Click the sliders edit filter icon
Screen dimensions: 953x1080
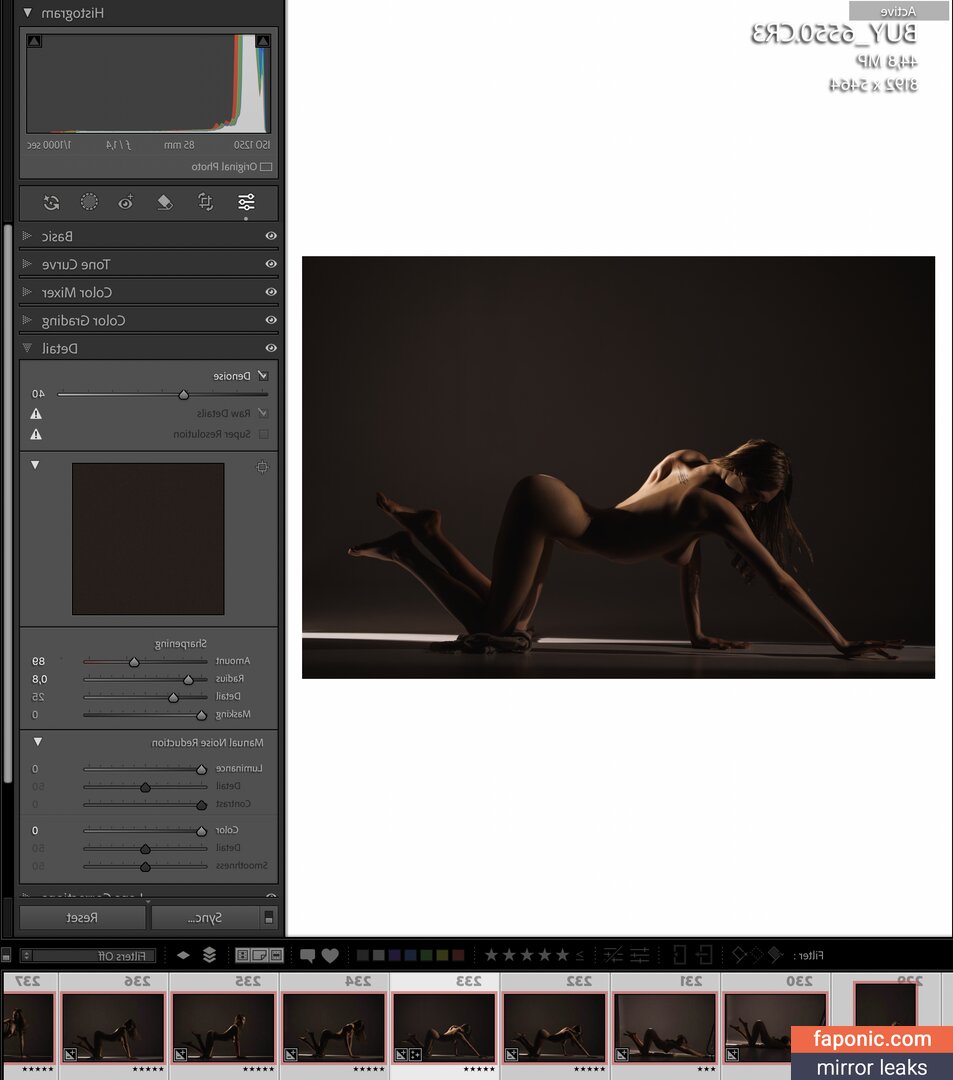[x=640, y=955]
